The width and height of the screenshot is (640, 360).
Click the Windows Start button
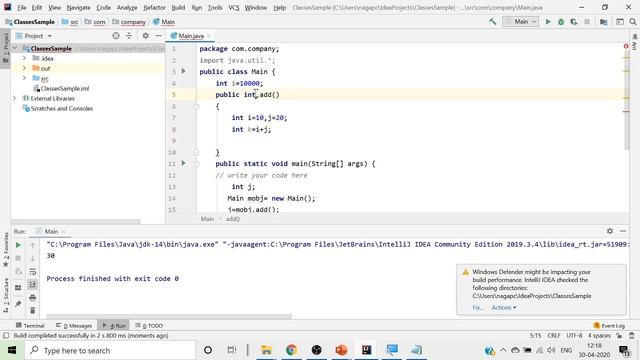12,350
